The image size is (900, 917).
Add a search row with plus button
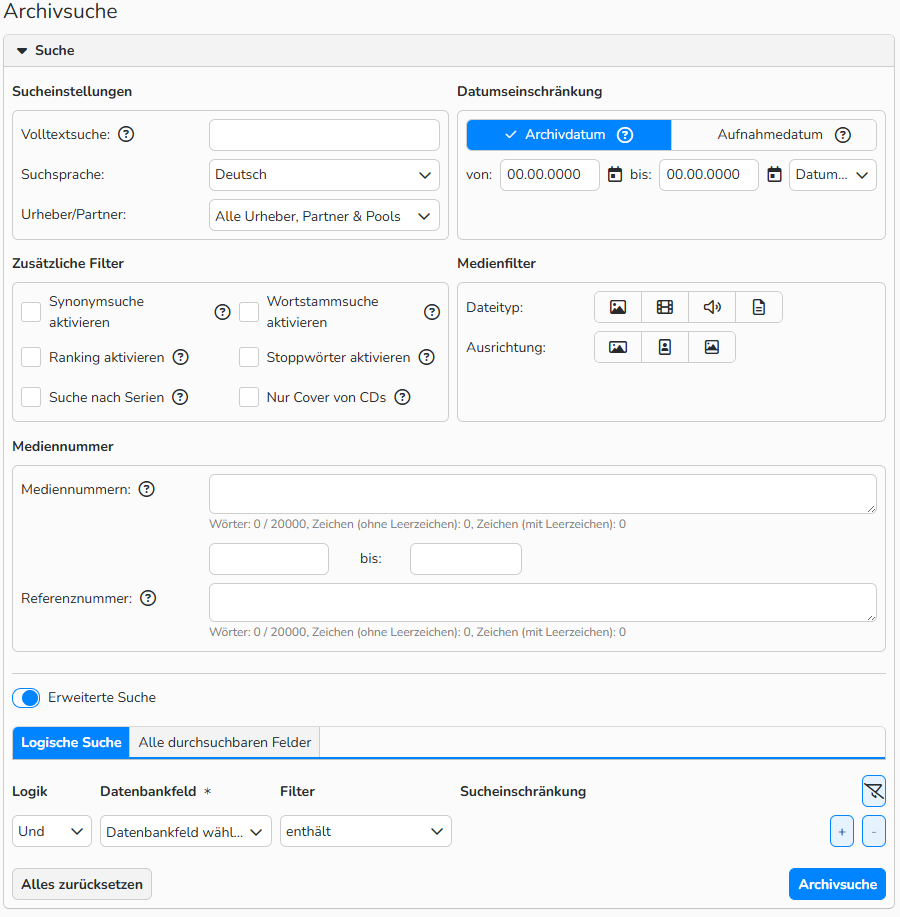842,832
